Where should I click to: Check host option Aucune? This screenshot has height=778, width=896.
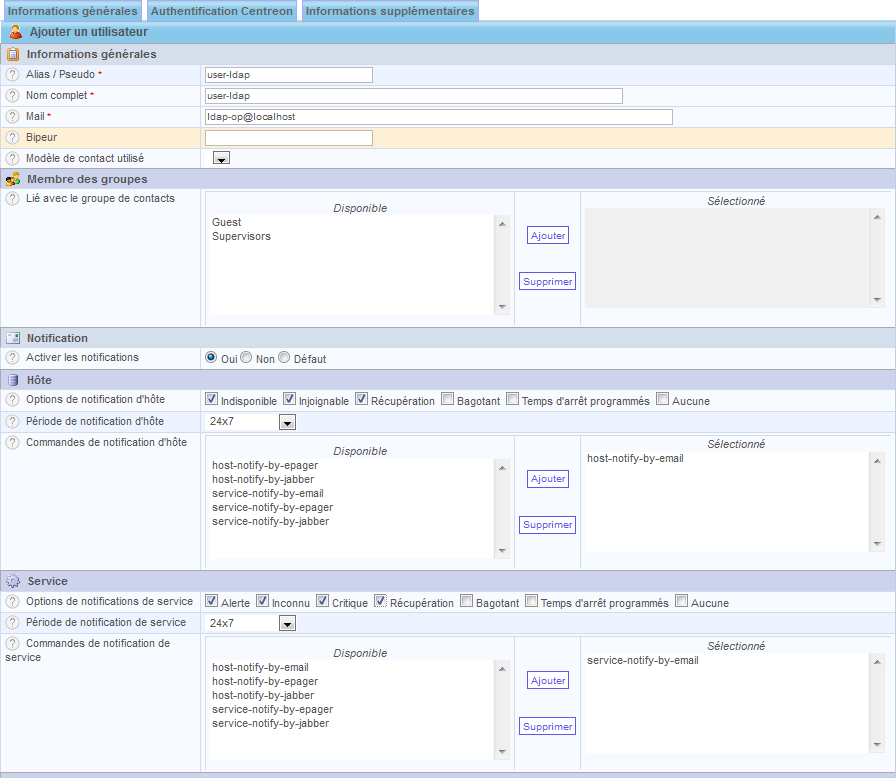click(662, 399)
